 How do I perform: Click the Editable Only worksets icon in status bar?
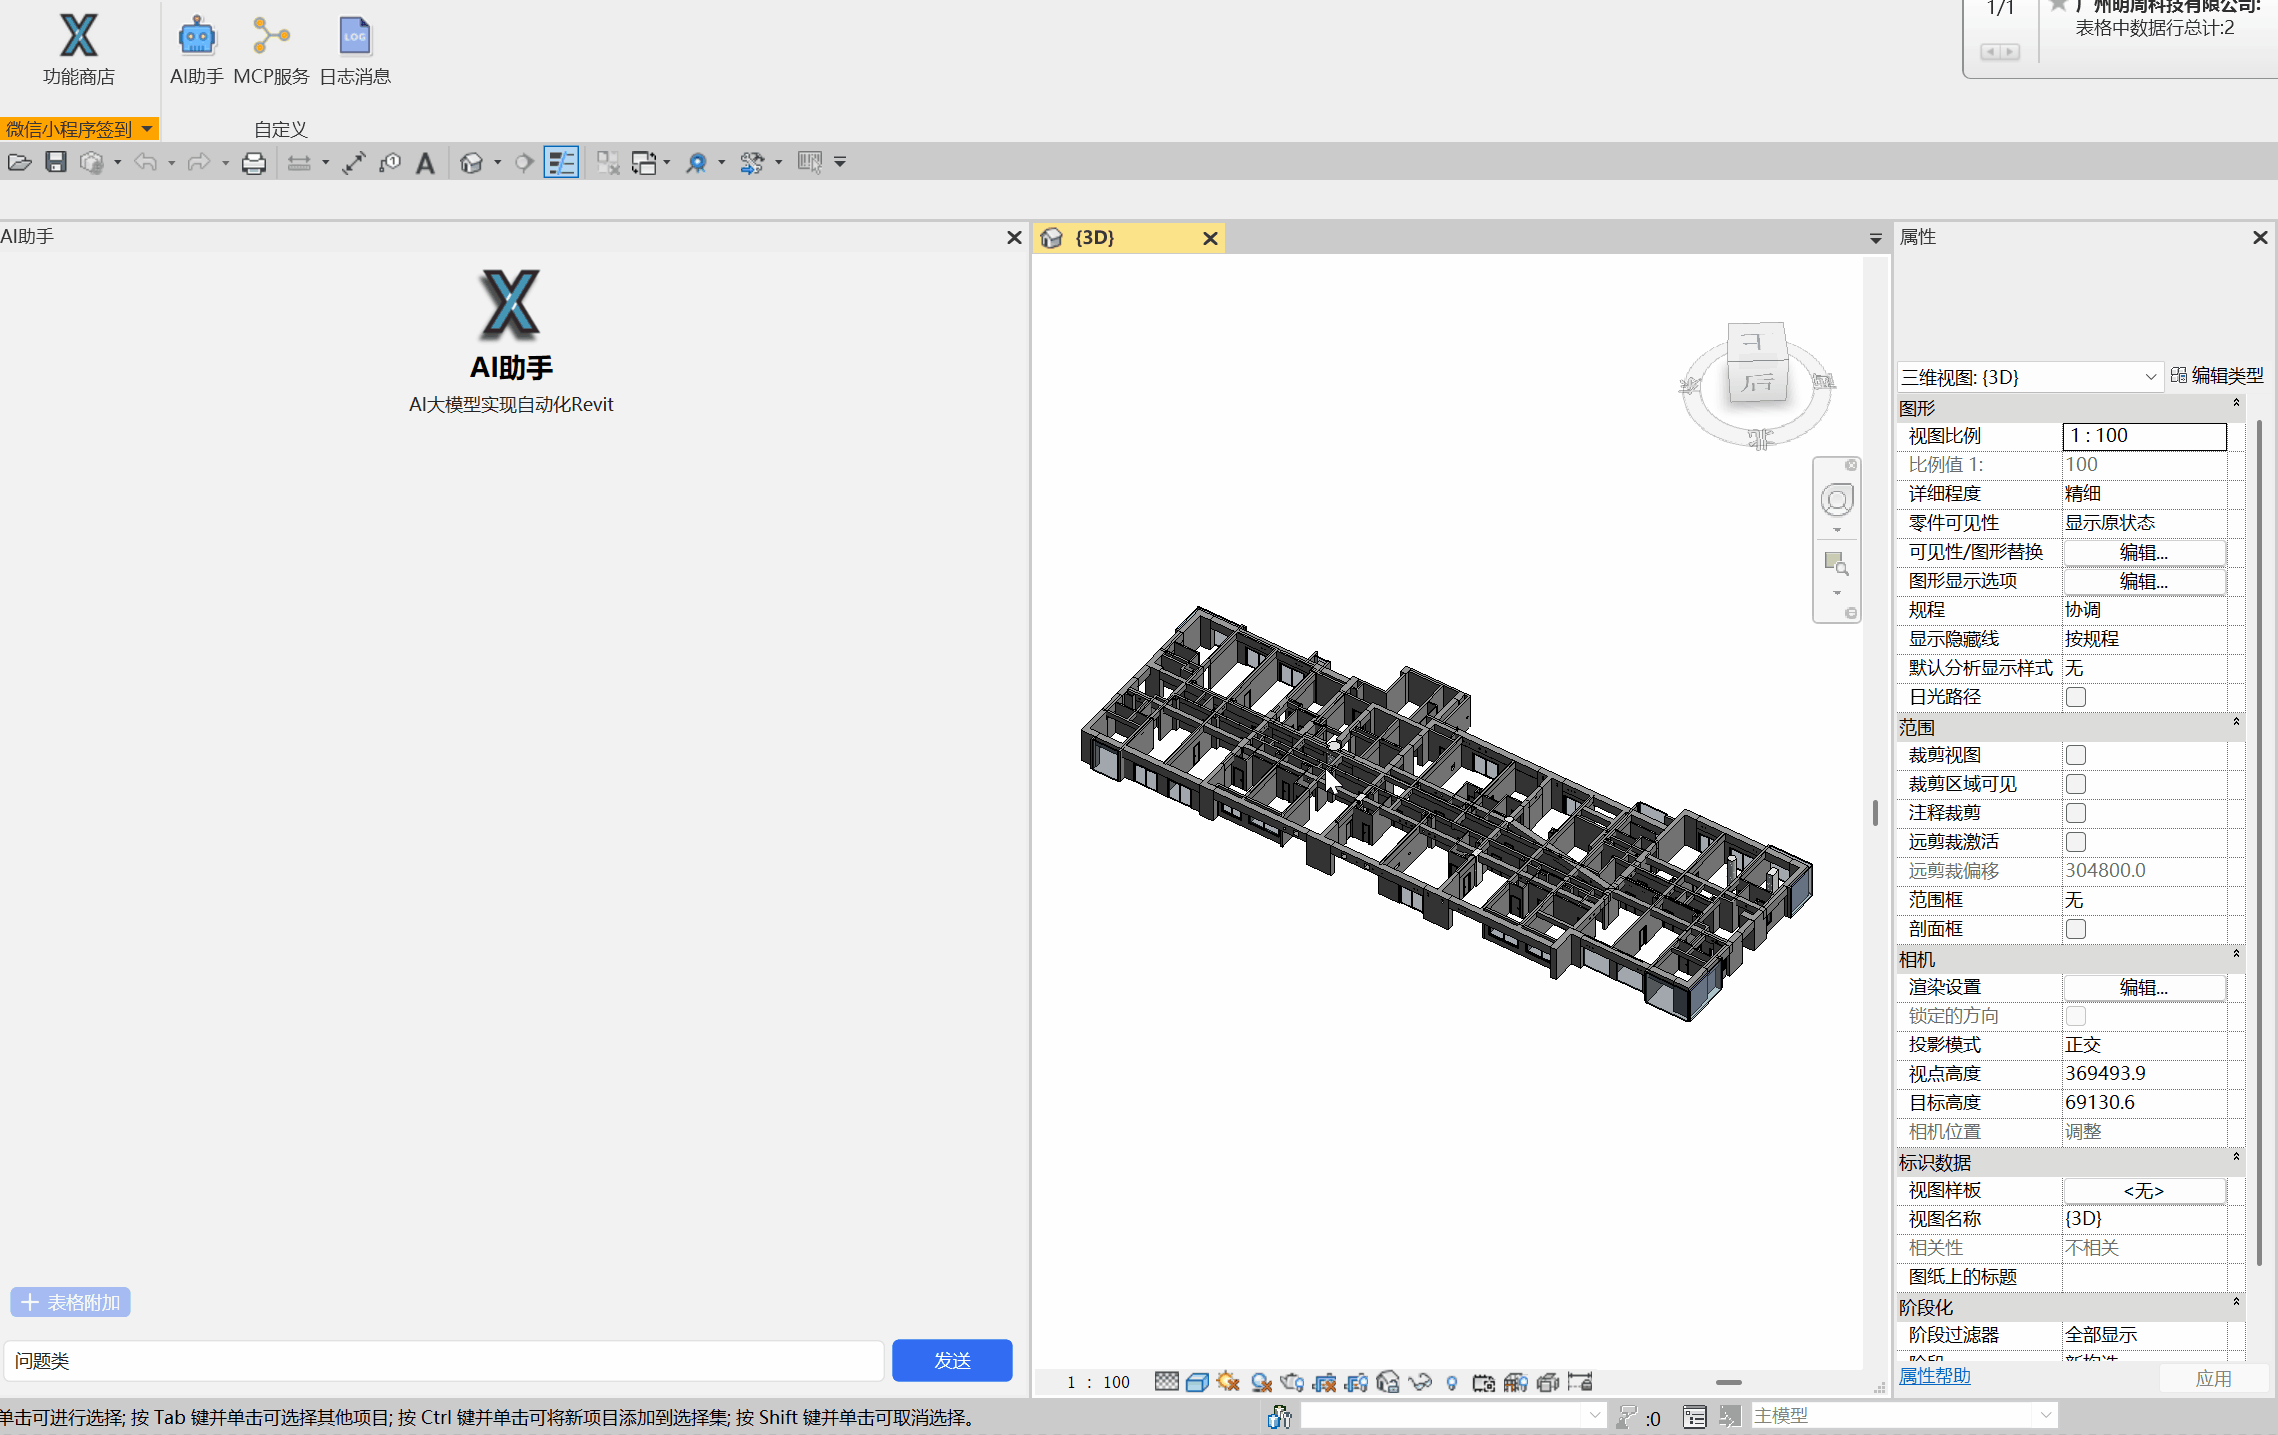(1280, 1416)
